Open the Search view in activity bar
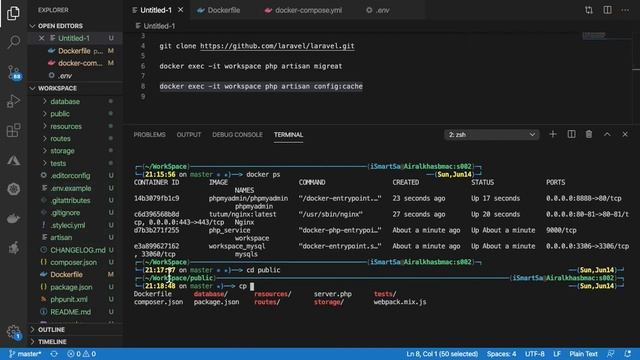 (x=13, y=42)
